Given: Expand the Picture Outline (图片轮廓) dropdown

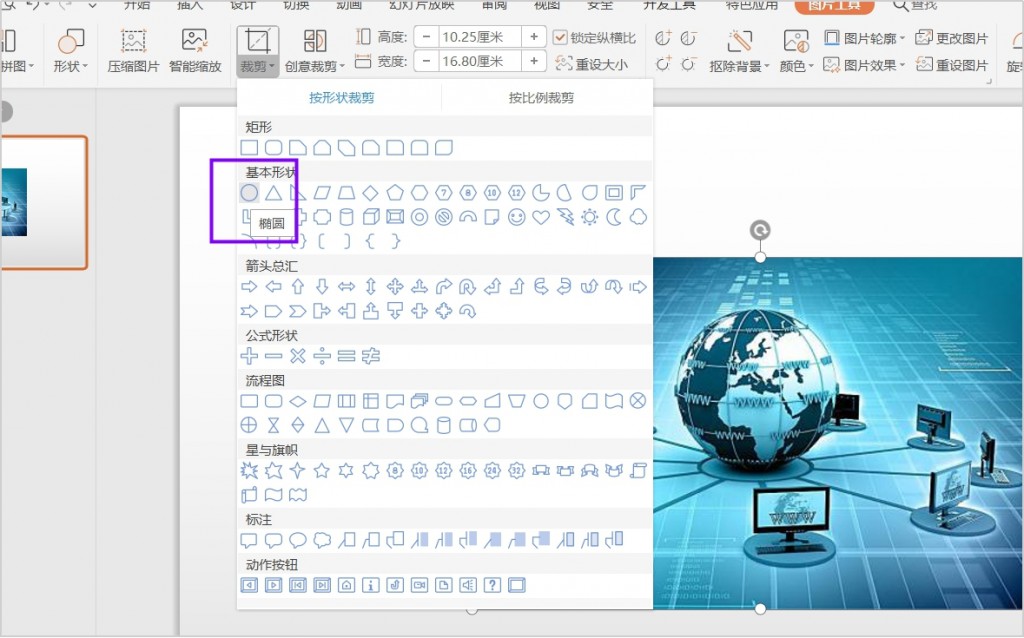Looking at the screenshot, I should tap(864, 38).
